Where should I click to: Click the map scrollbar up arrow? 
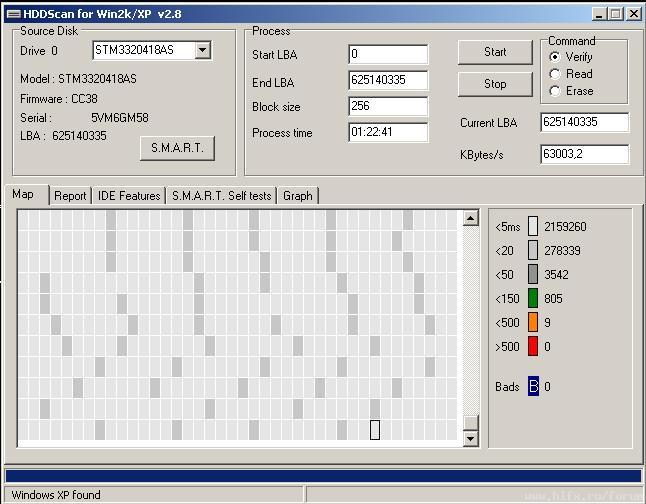(471, 218)
